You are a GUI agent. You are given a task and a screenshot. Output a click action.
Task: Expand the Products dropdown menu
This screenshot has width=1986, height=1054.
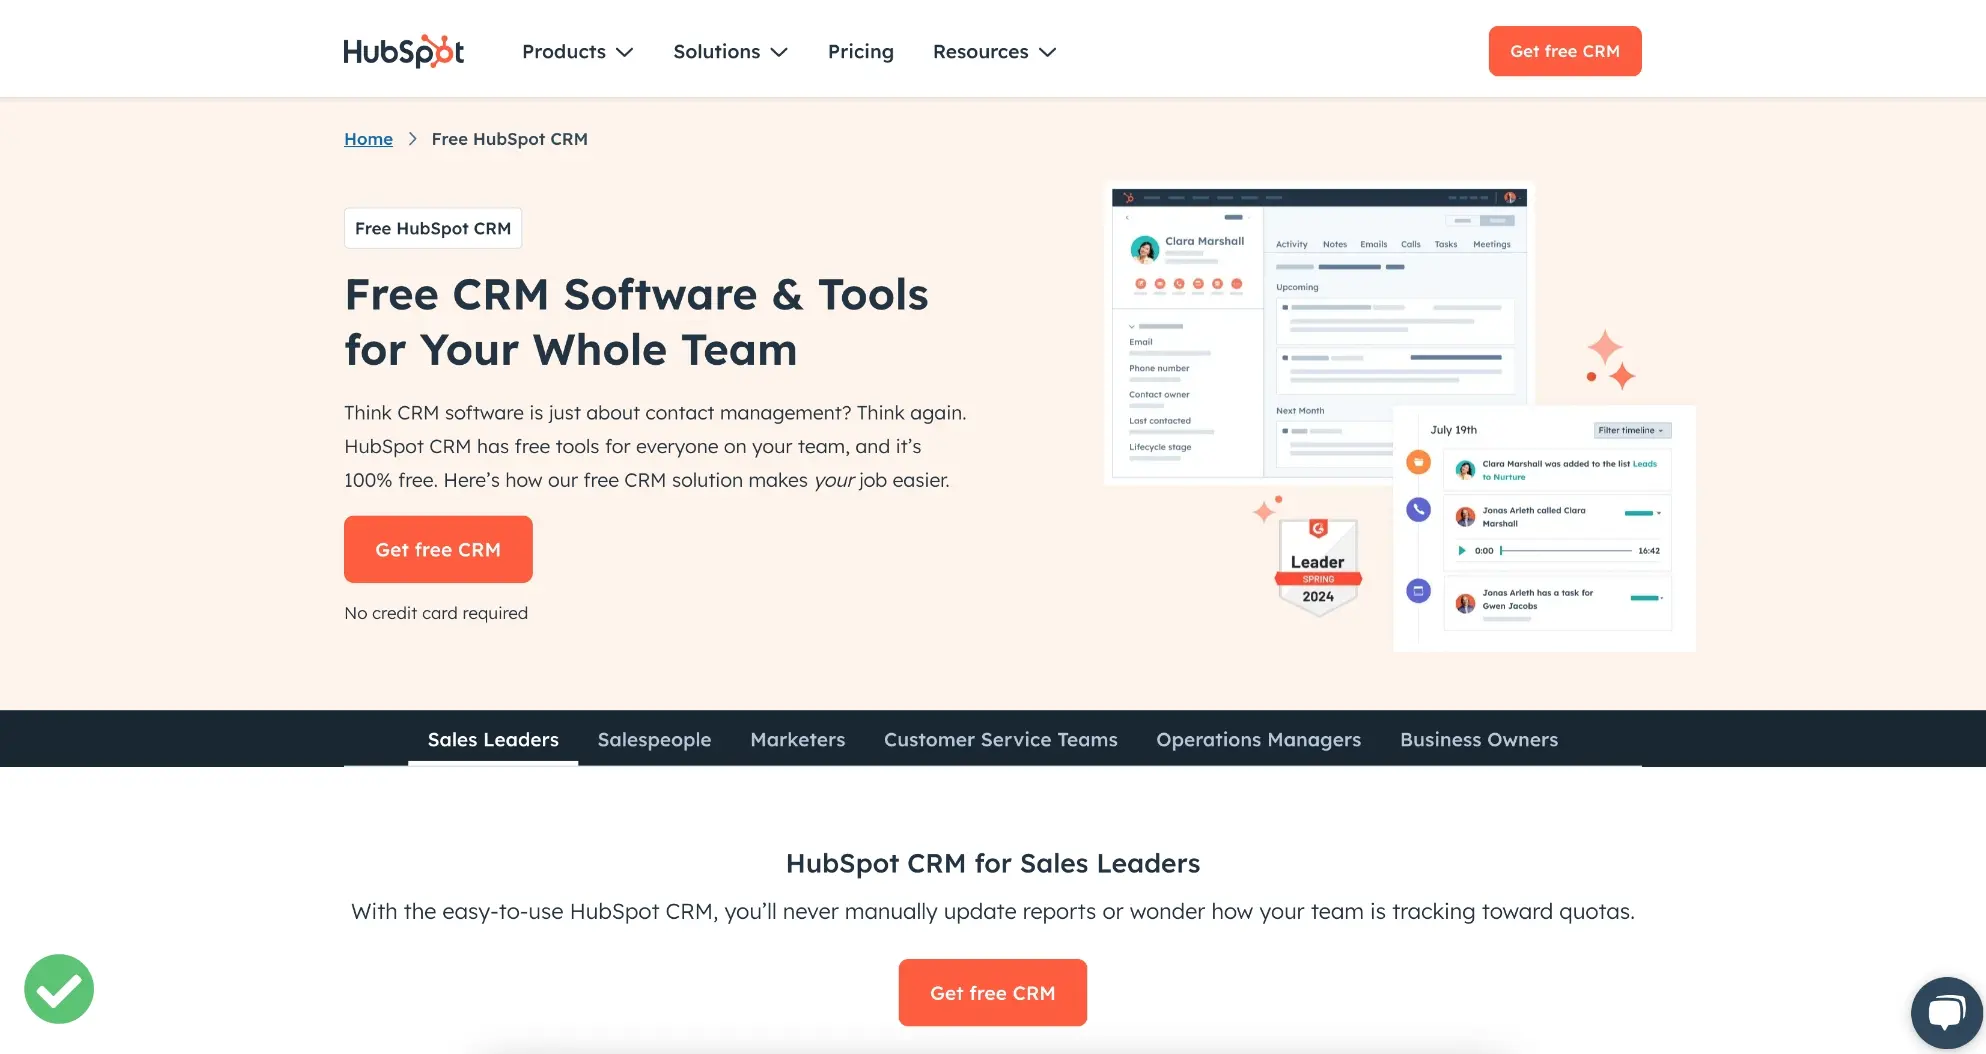coord(577,51)
